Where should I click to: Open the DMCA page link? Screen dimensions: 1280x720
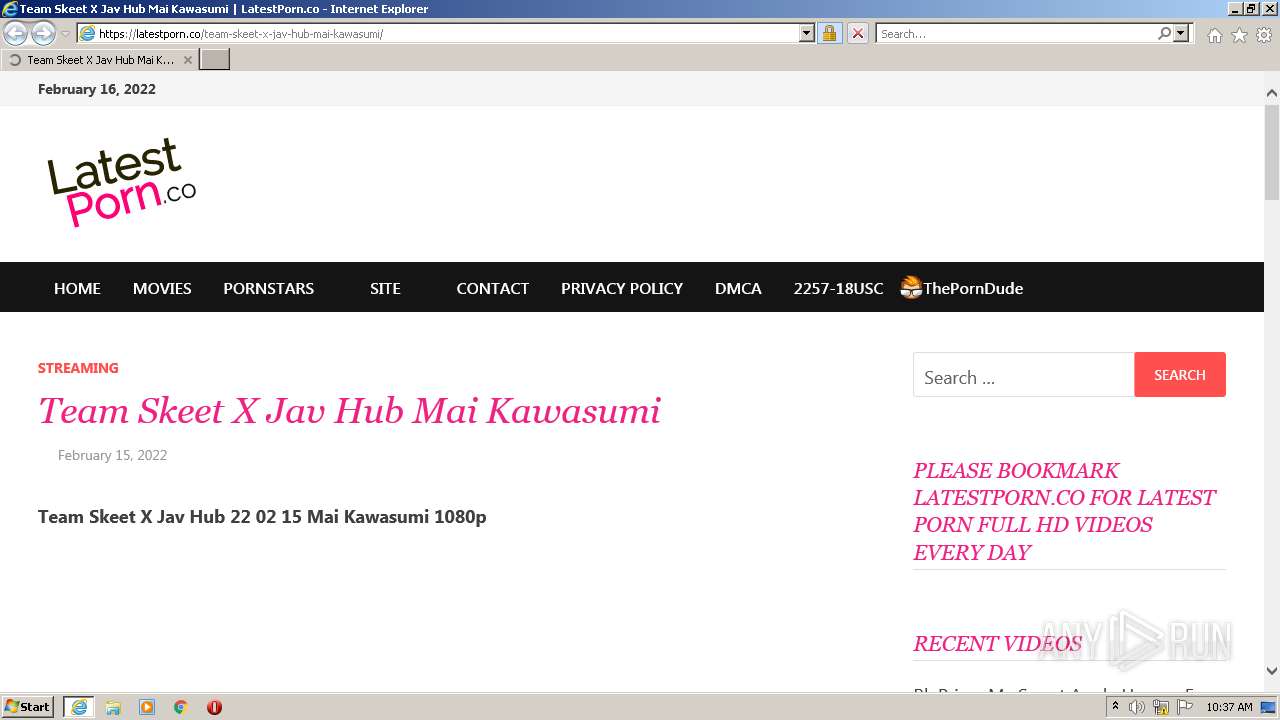[738, 288]
